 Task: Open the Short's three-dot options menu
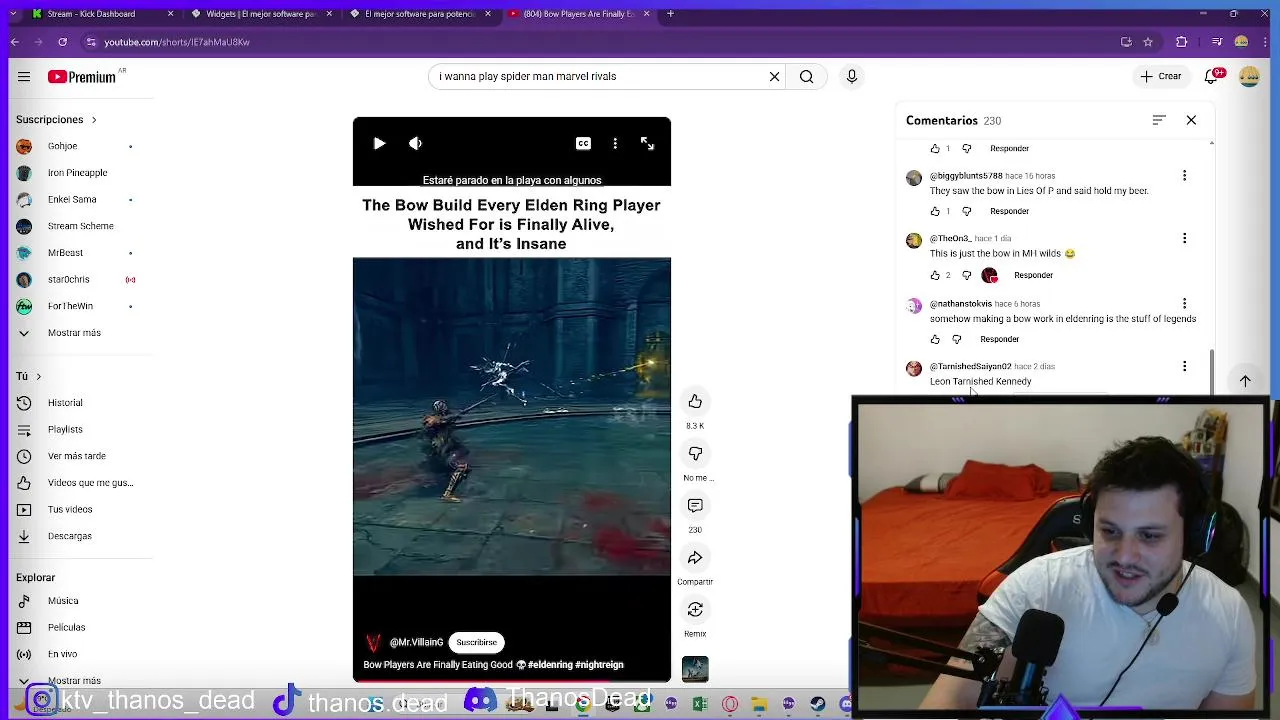click(615, 143)
